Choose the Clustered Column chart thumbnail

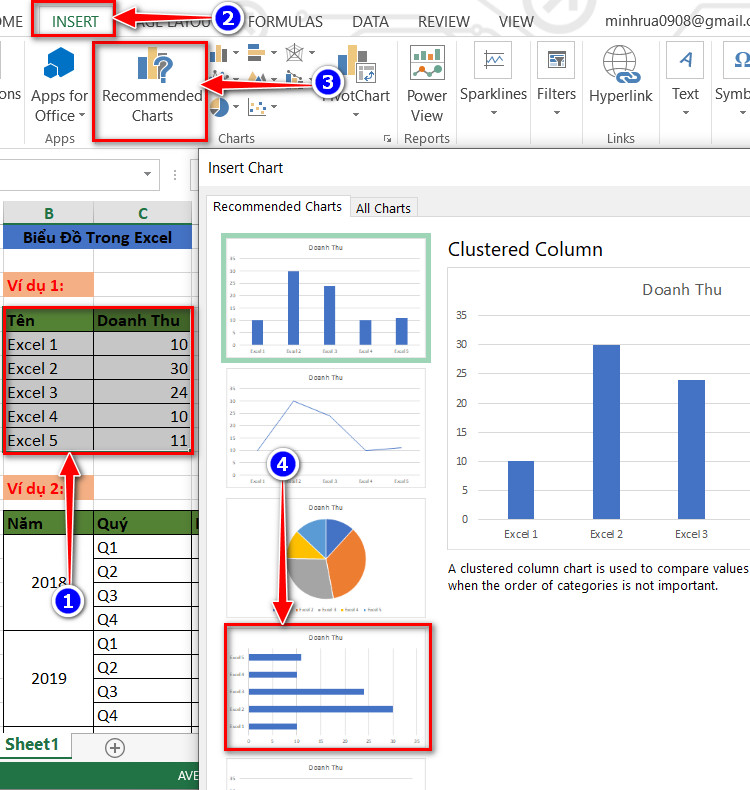(326, 298)
